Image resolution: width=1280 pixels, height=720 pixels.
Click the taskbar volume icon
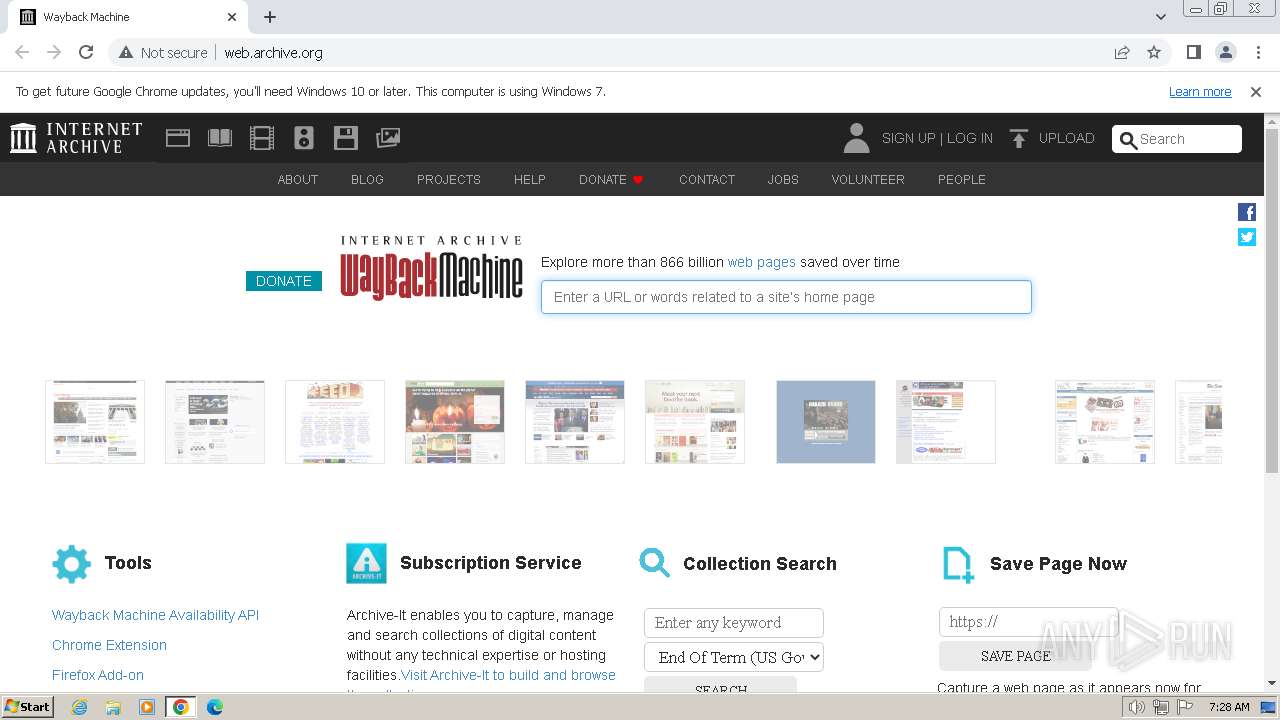1137,707
